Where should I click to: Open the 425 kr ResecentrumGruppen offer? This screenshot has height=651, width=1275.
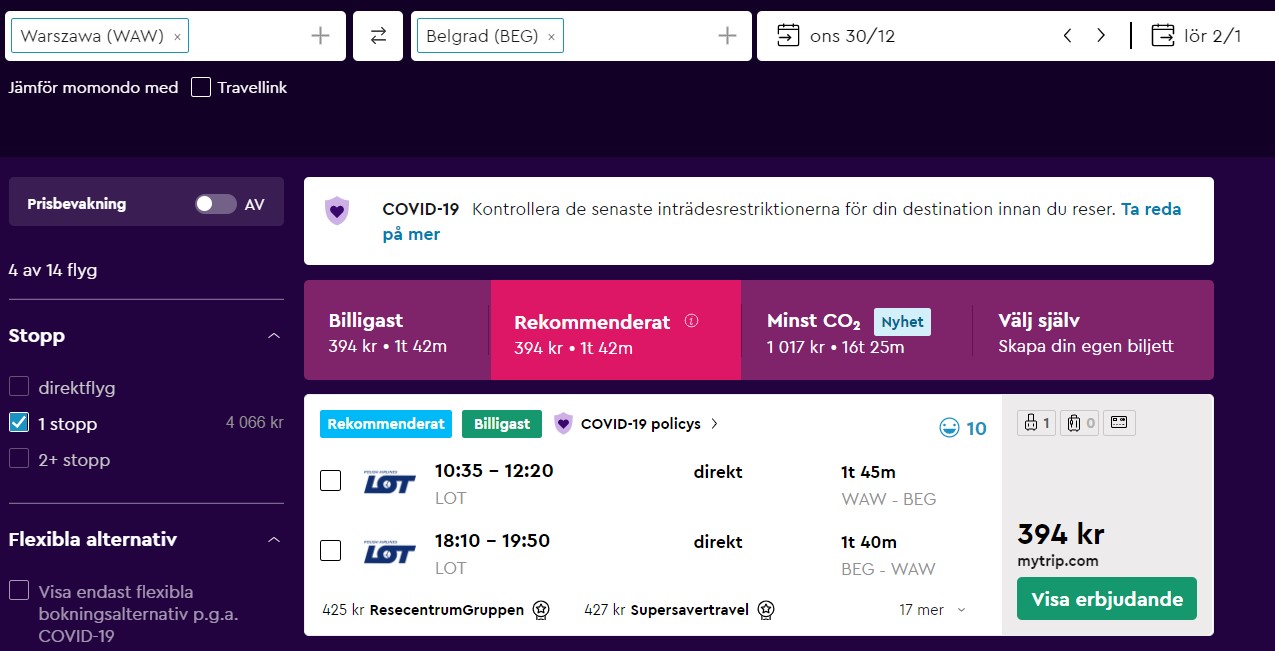click(x=423, y=609)
